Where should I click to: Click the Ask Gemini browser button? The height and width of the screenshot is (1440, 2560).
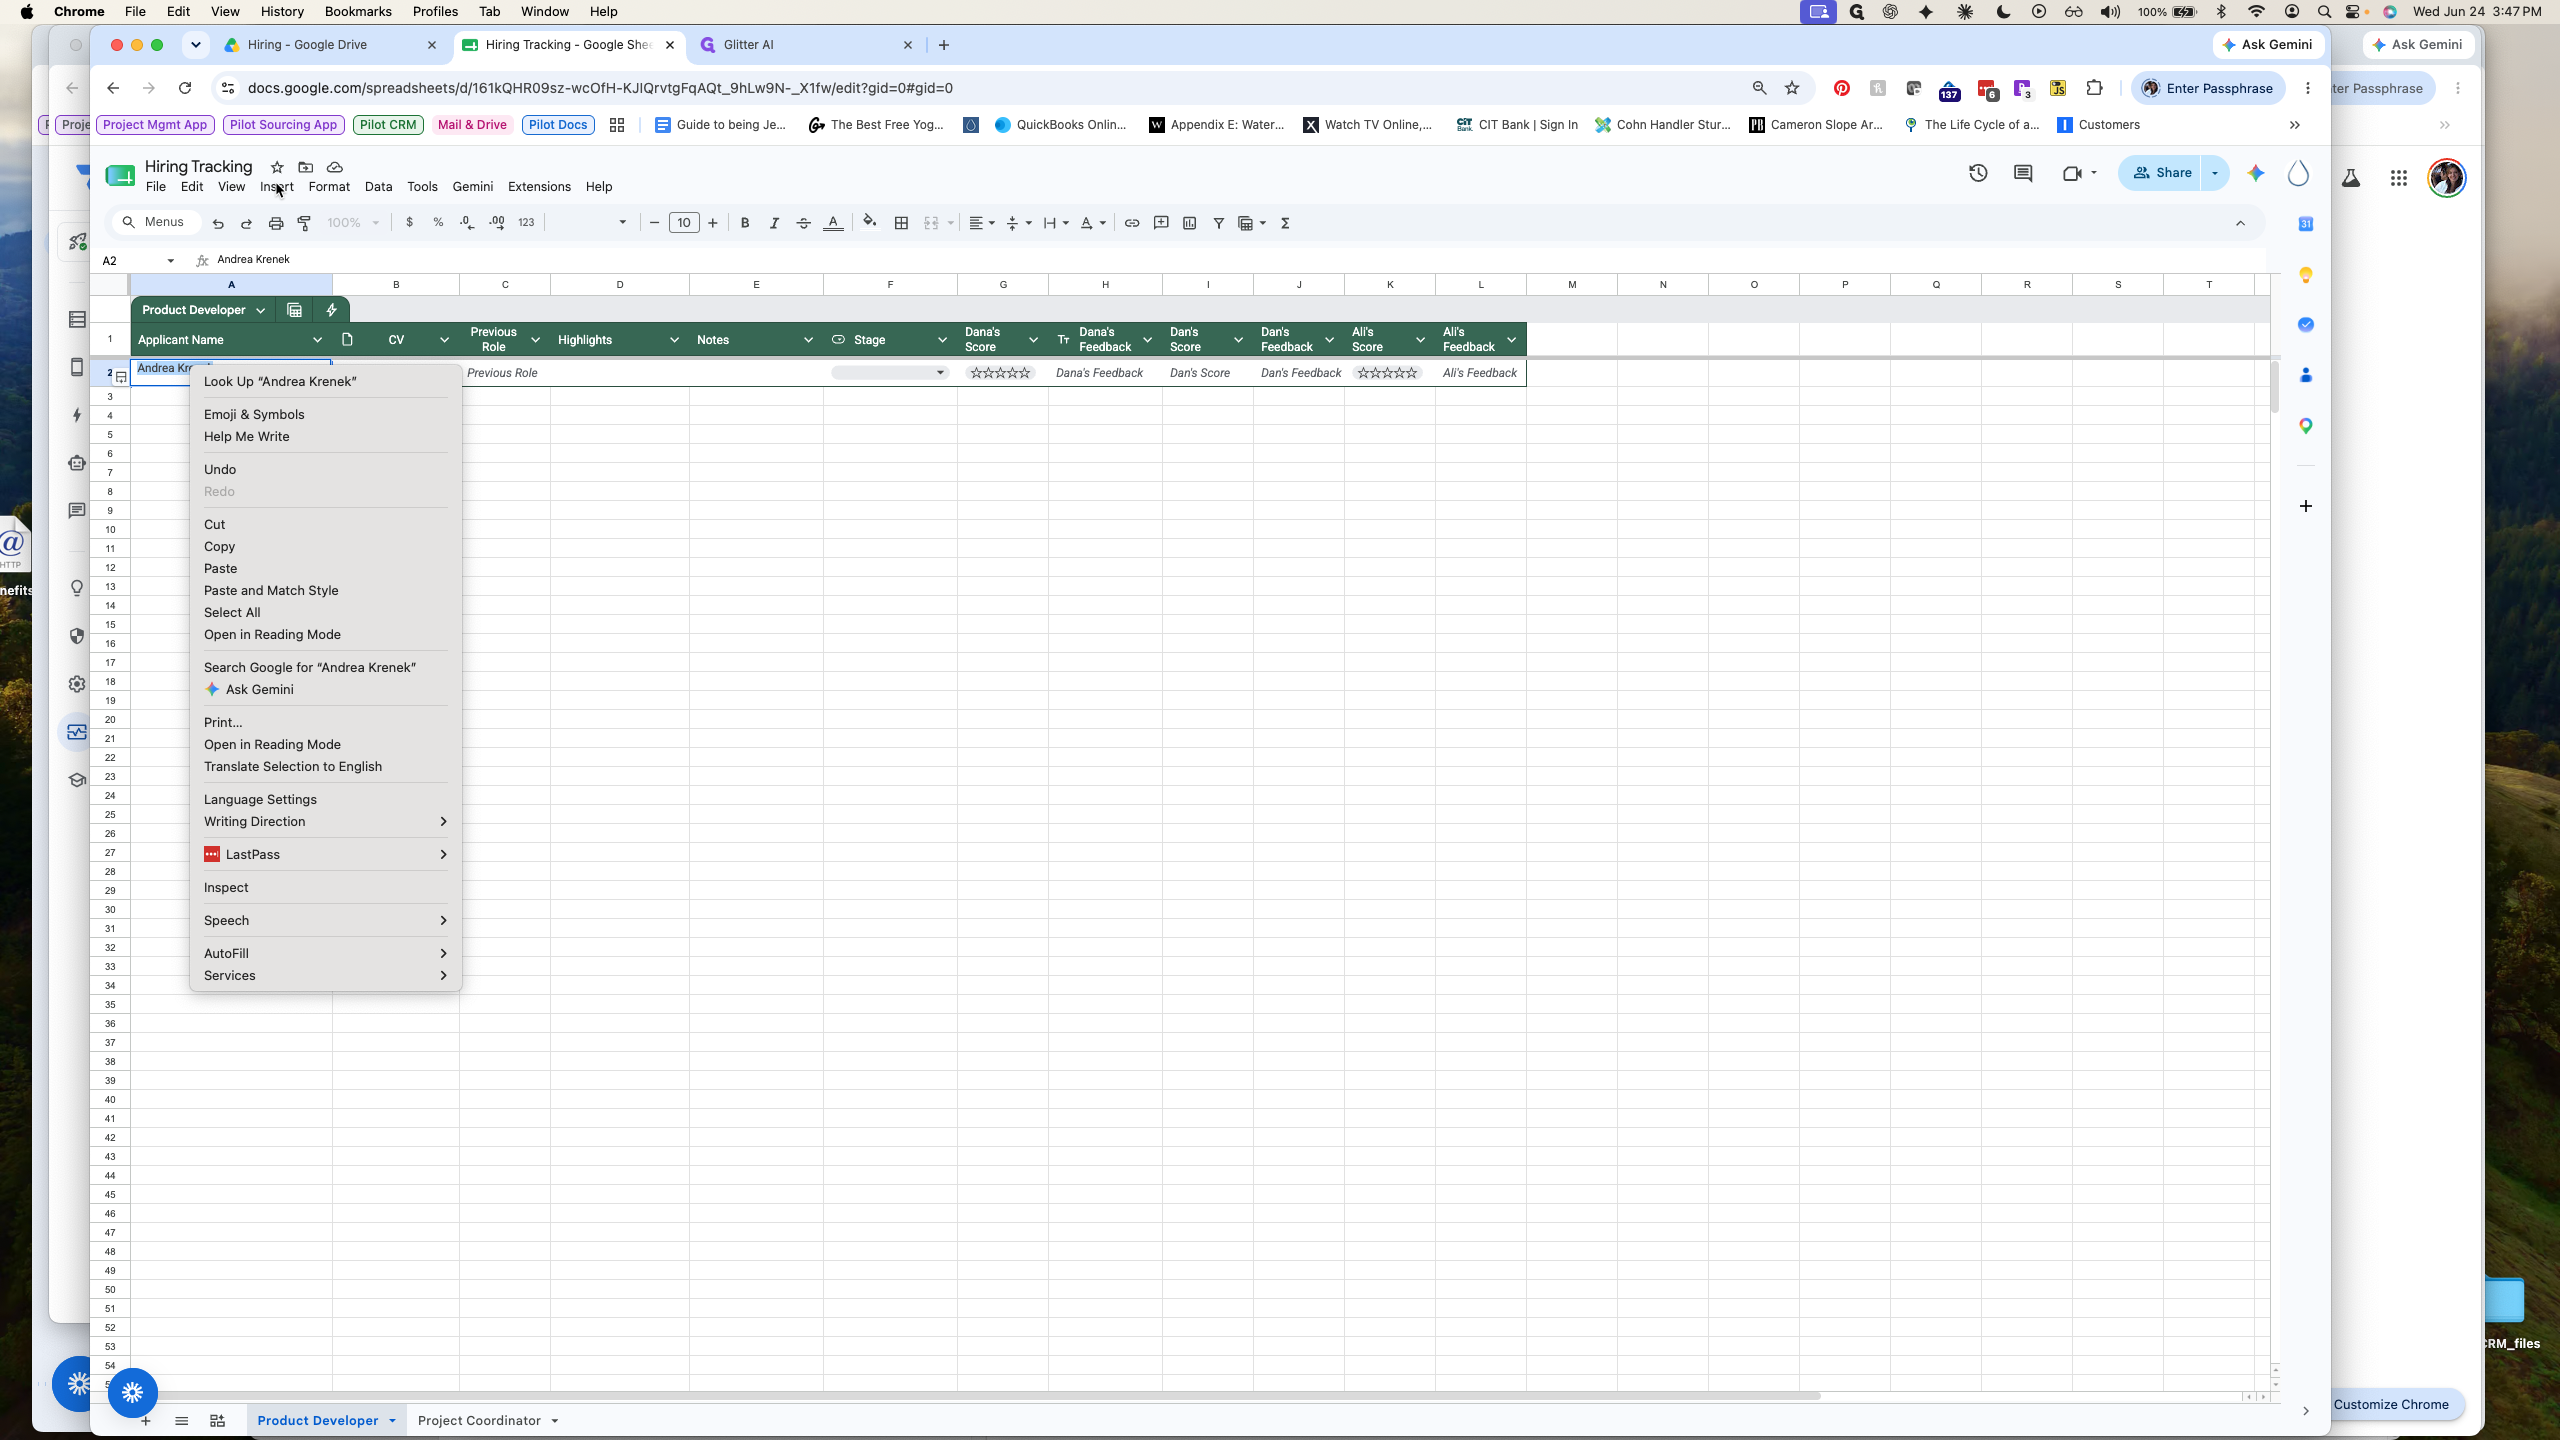pyautogui.click(x=2267, y=45)
